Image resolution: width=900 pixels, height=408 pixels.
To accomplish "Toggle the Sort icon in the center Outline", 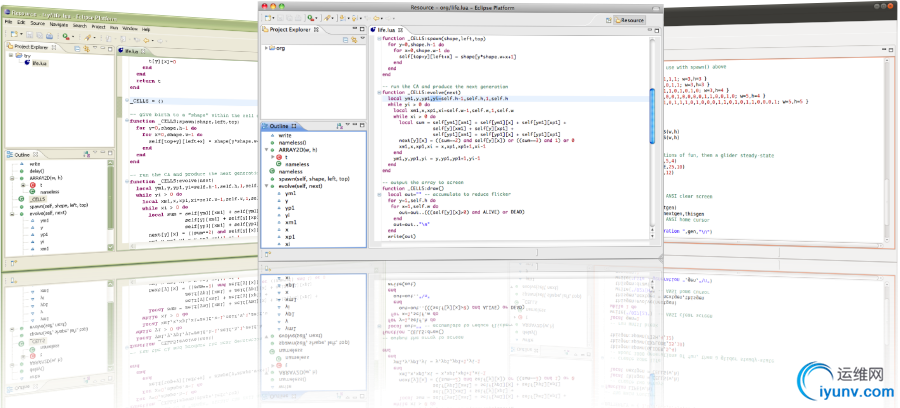I will click(339, 126).
